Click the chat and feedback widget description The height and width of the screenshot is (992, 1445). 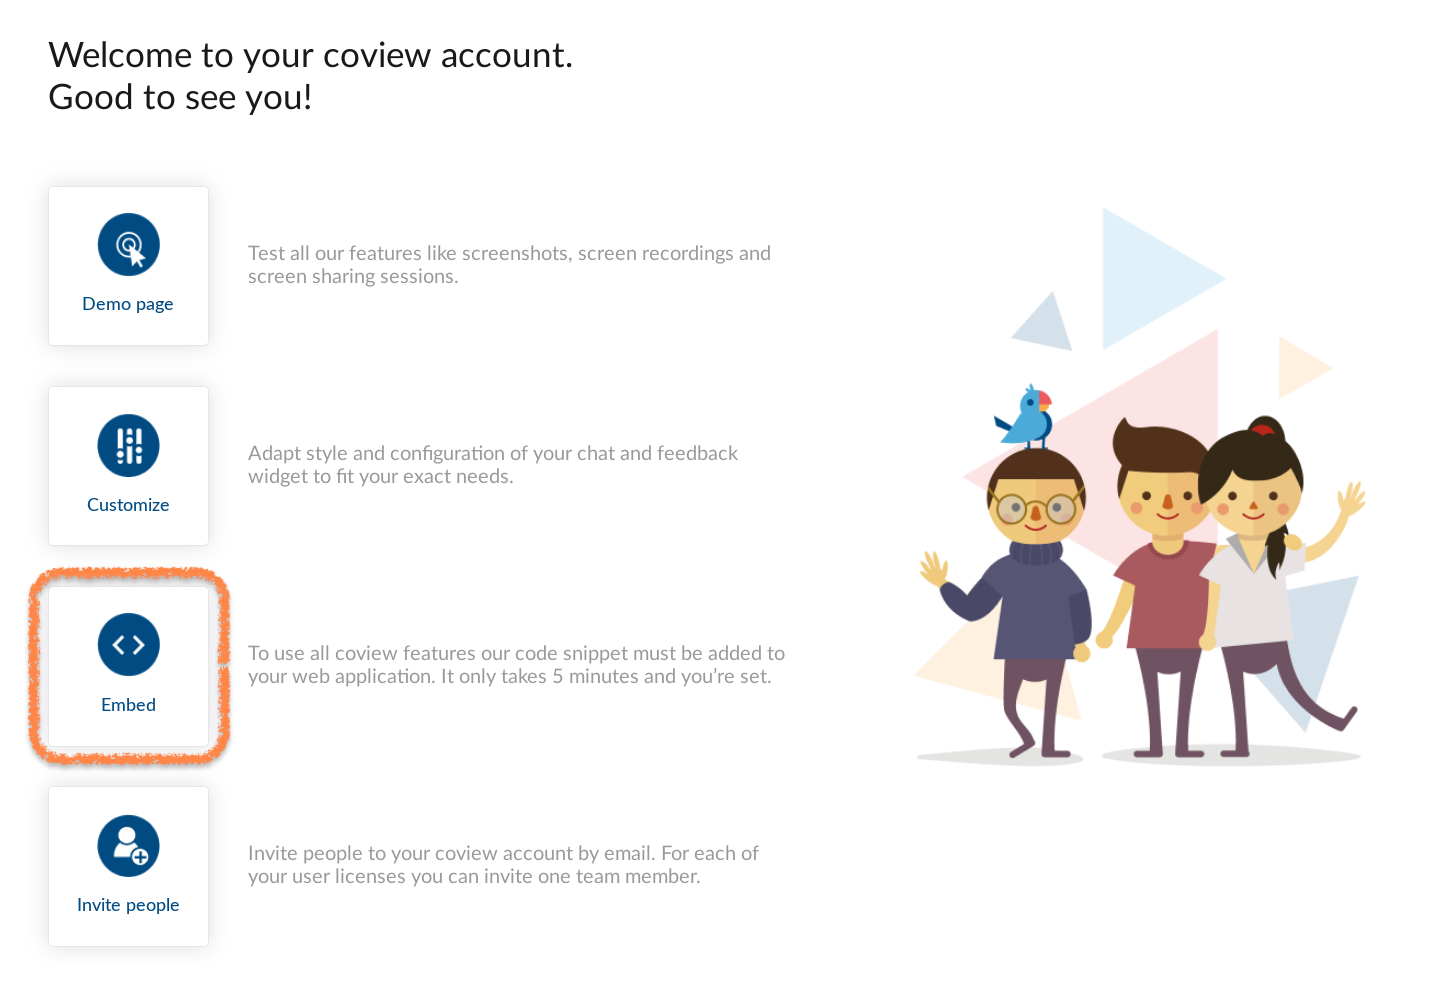pos(493,465)
